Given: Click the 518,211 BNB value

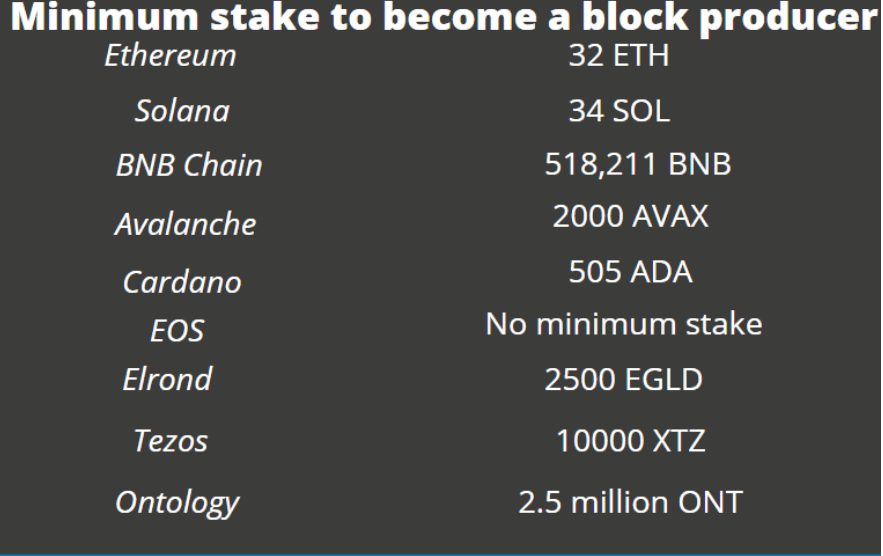Looking at the screenshot, I should pyautogui.click(x=637, y=164).
